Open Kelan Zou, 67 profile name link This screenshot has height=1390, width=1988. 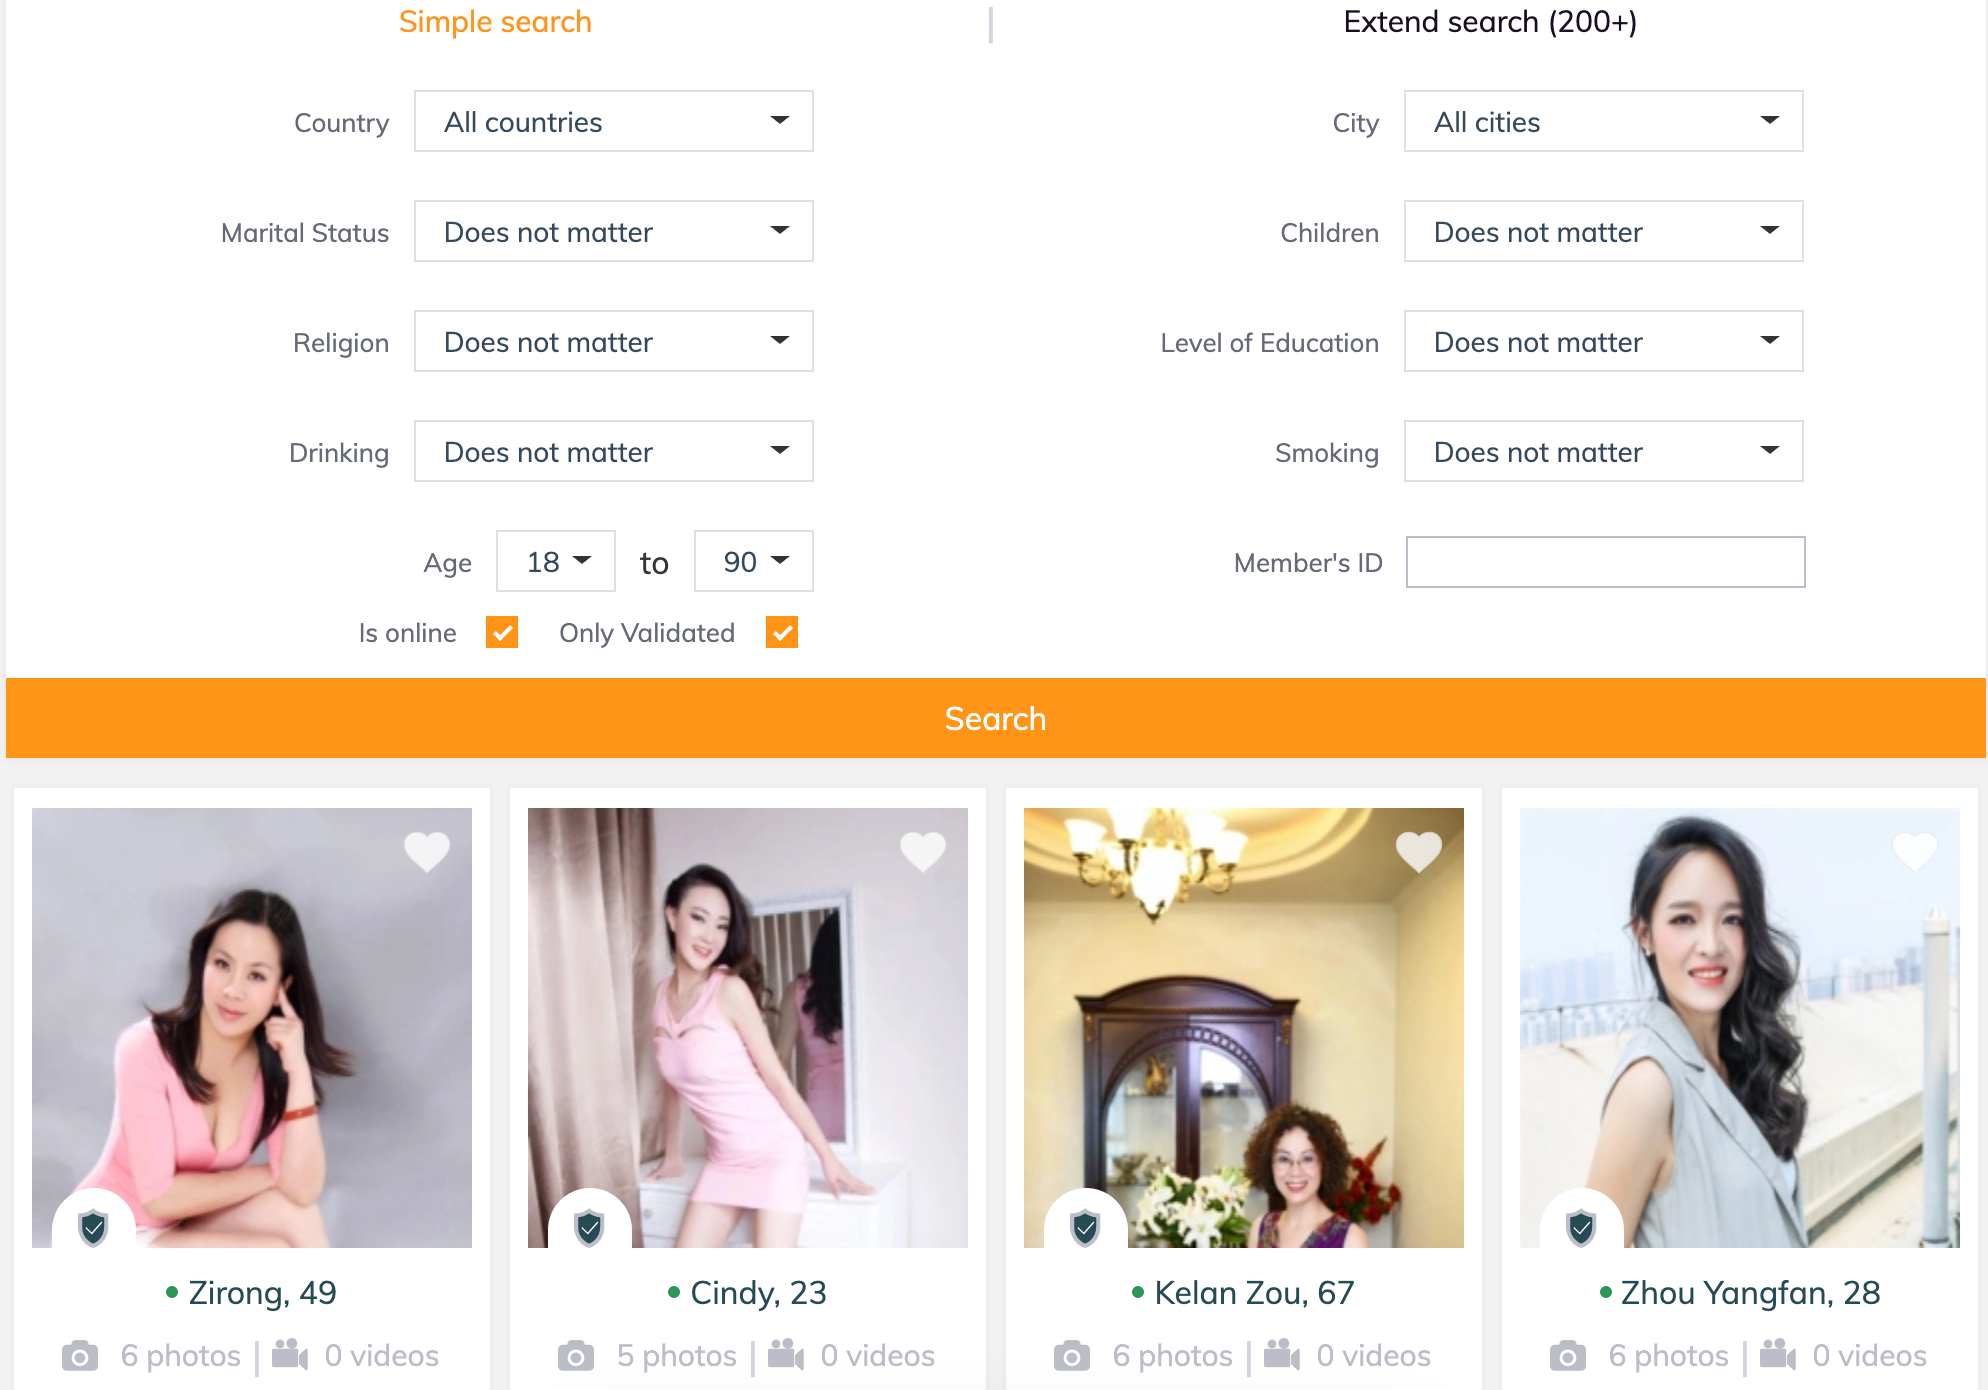click(1255, 1293)
